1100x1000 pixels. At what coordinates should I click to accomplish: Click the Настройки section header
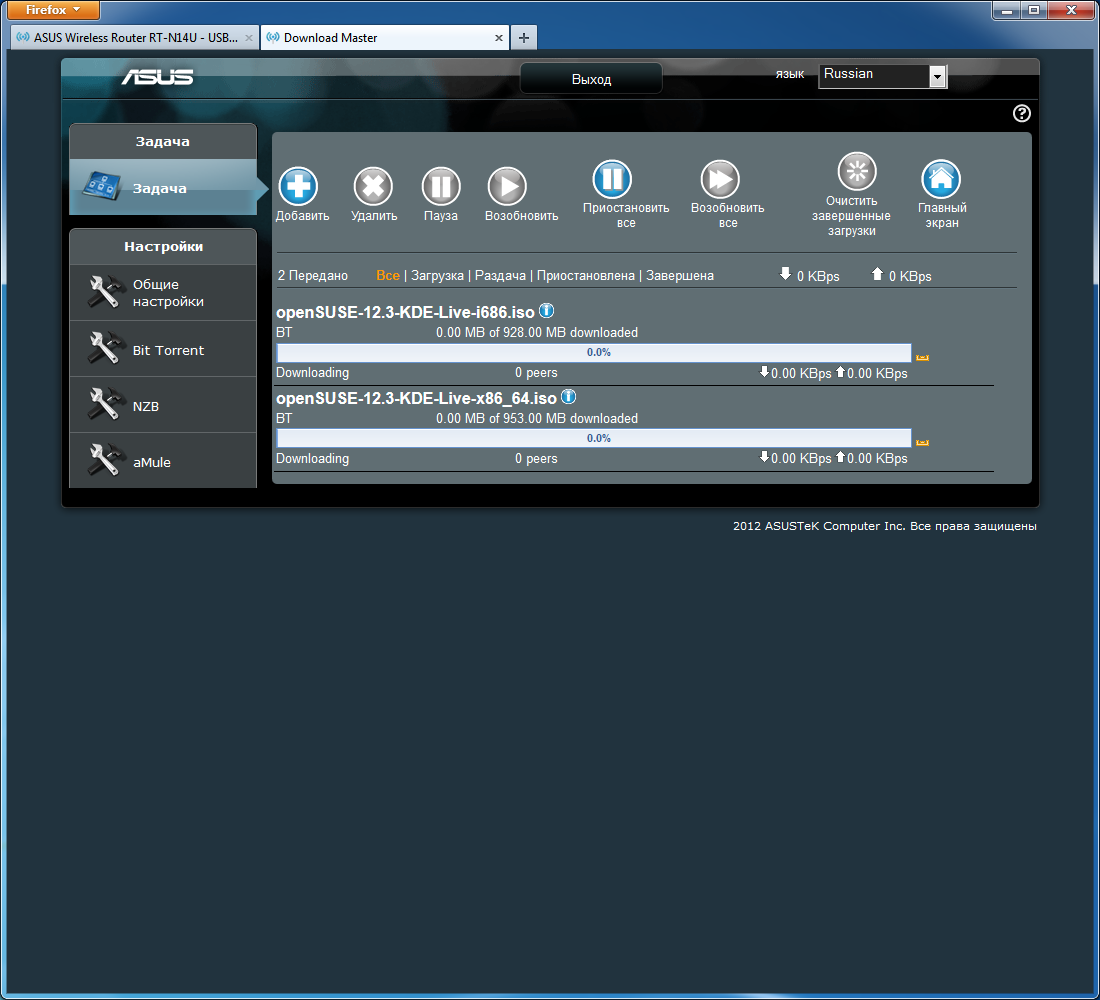tap(163, 247)
